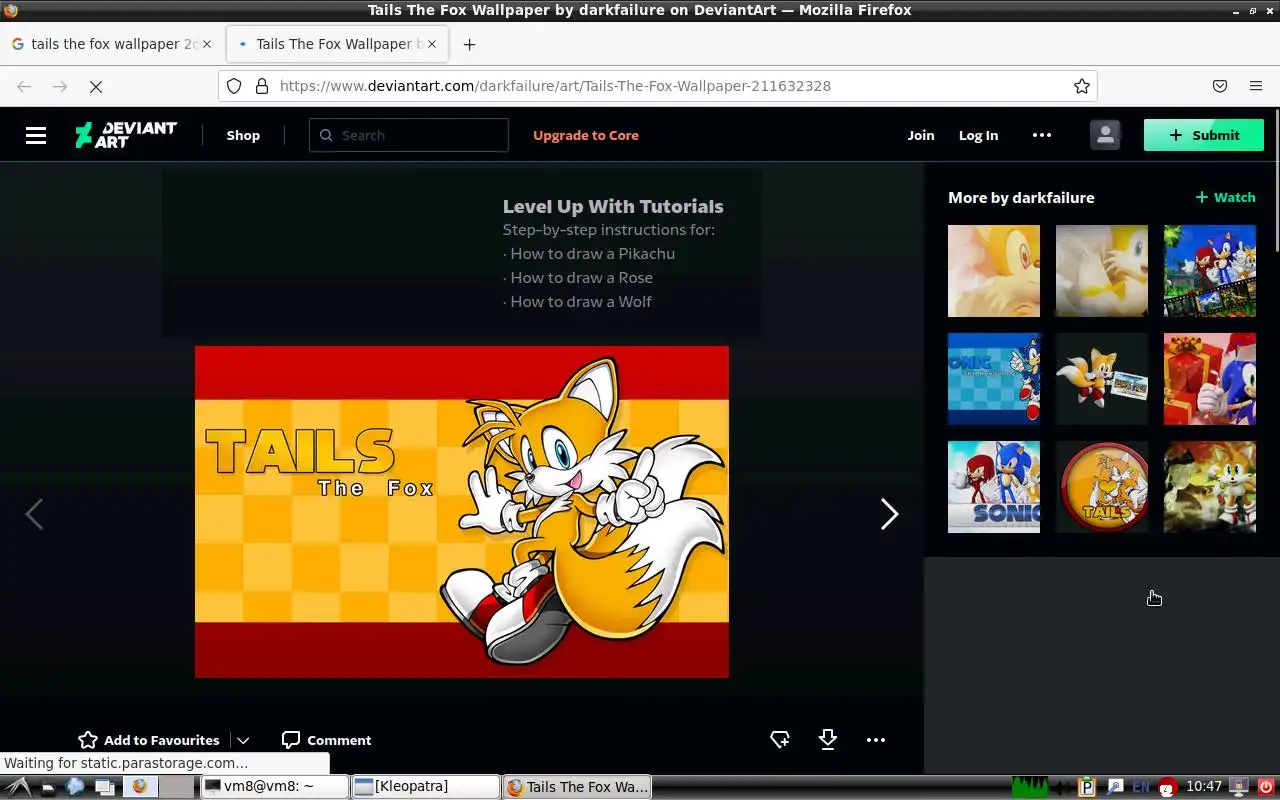This screenshot has height=800, width=1280.
Task: Switch to the vm8@vm8 terminal window
Action: click(275, 787)
